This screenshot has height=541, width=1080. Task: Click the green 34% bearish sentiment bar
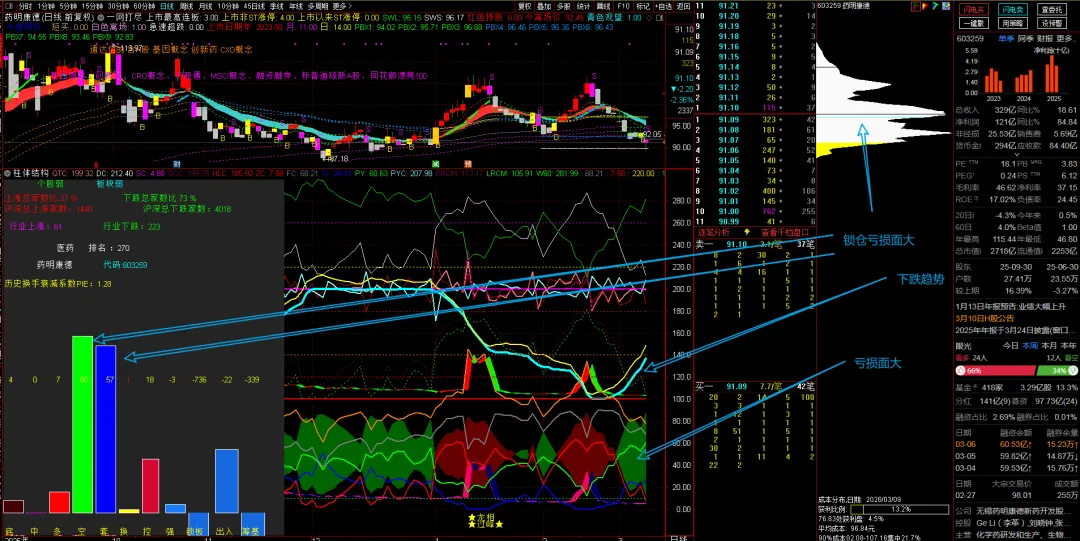[1057, 371]
